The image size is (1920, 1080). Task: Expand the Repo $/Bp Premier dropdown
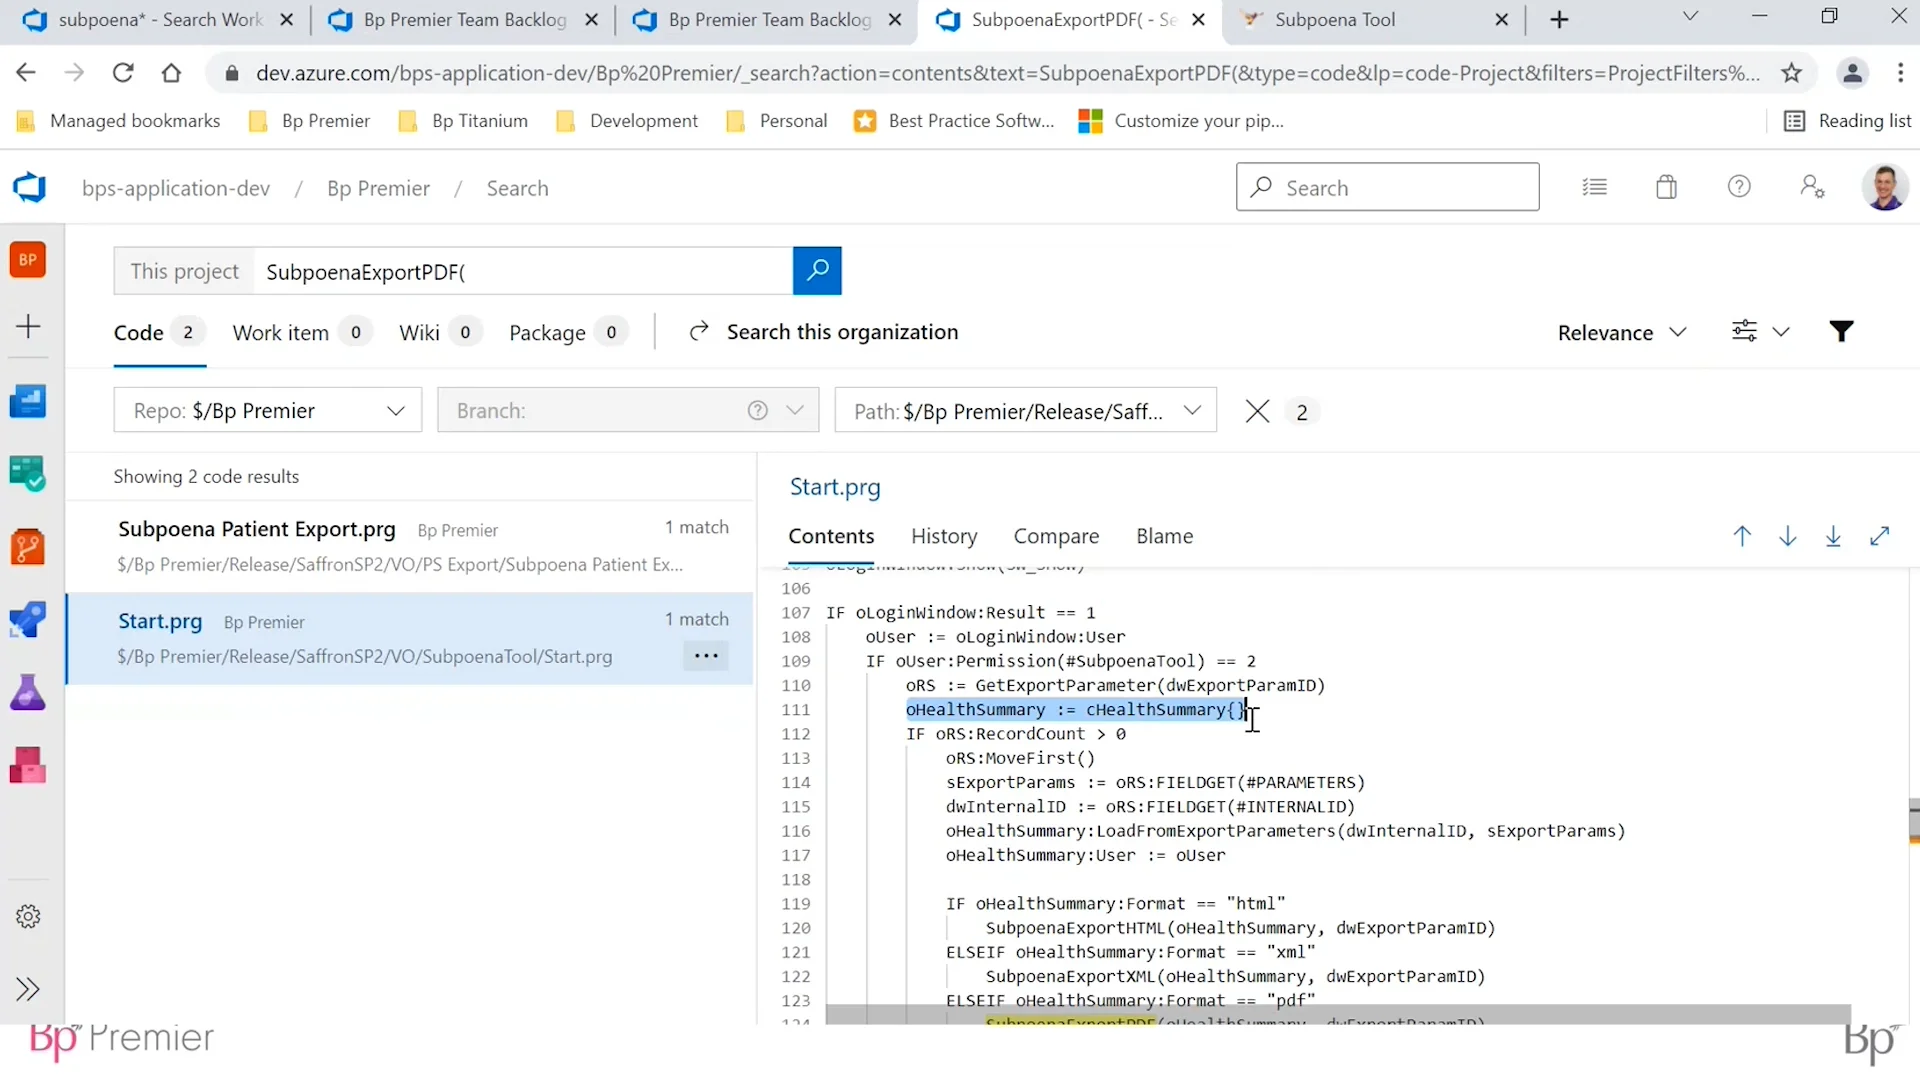[x=268, y=411]
